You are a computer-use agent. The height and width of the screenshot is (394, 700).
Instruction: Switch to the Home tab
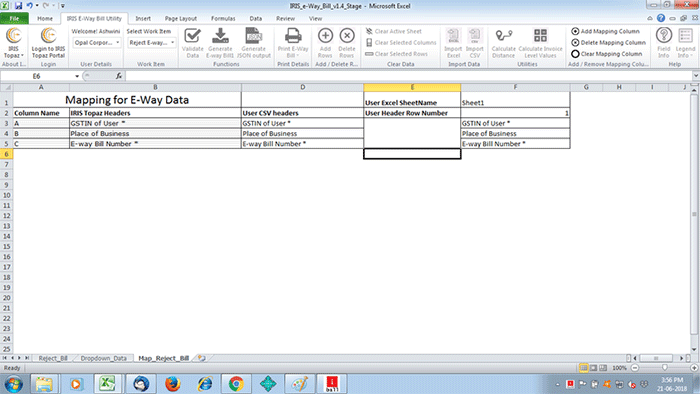[x=45, y=18]
